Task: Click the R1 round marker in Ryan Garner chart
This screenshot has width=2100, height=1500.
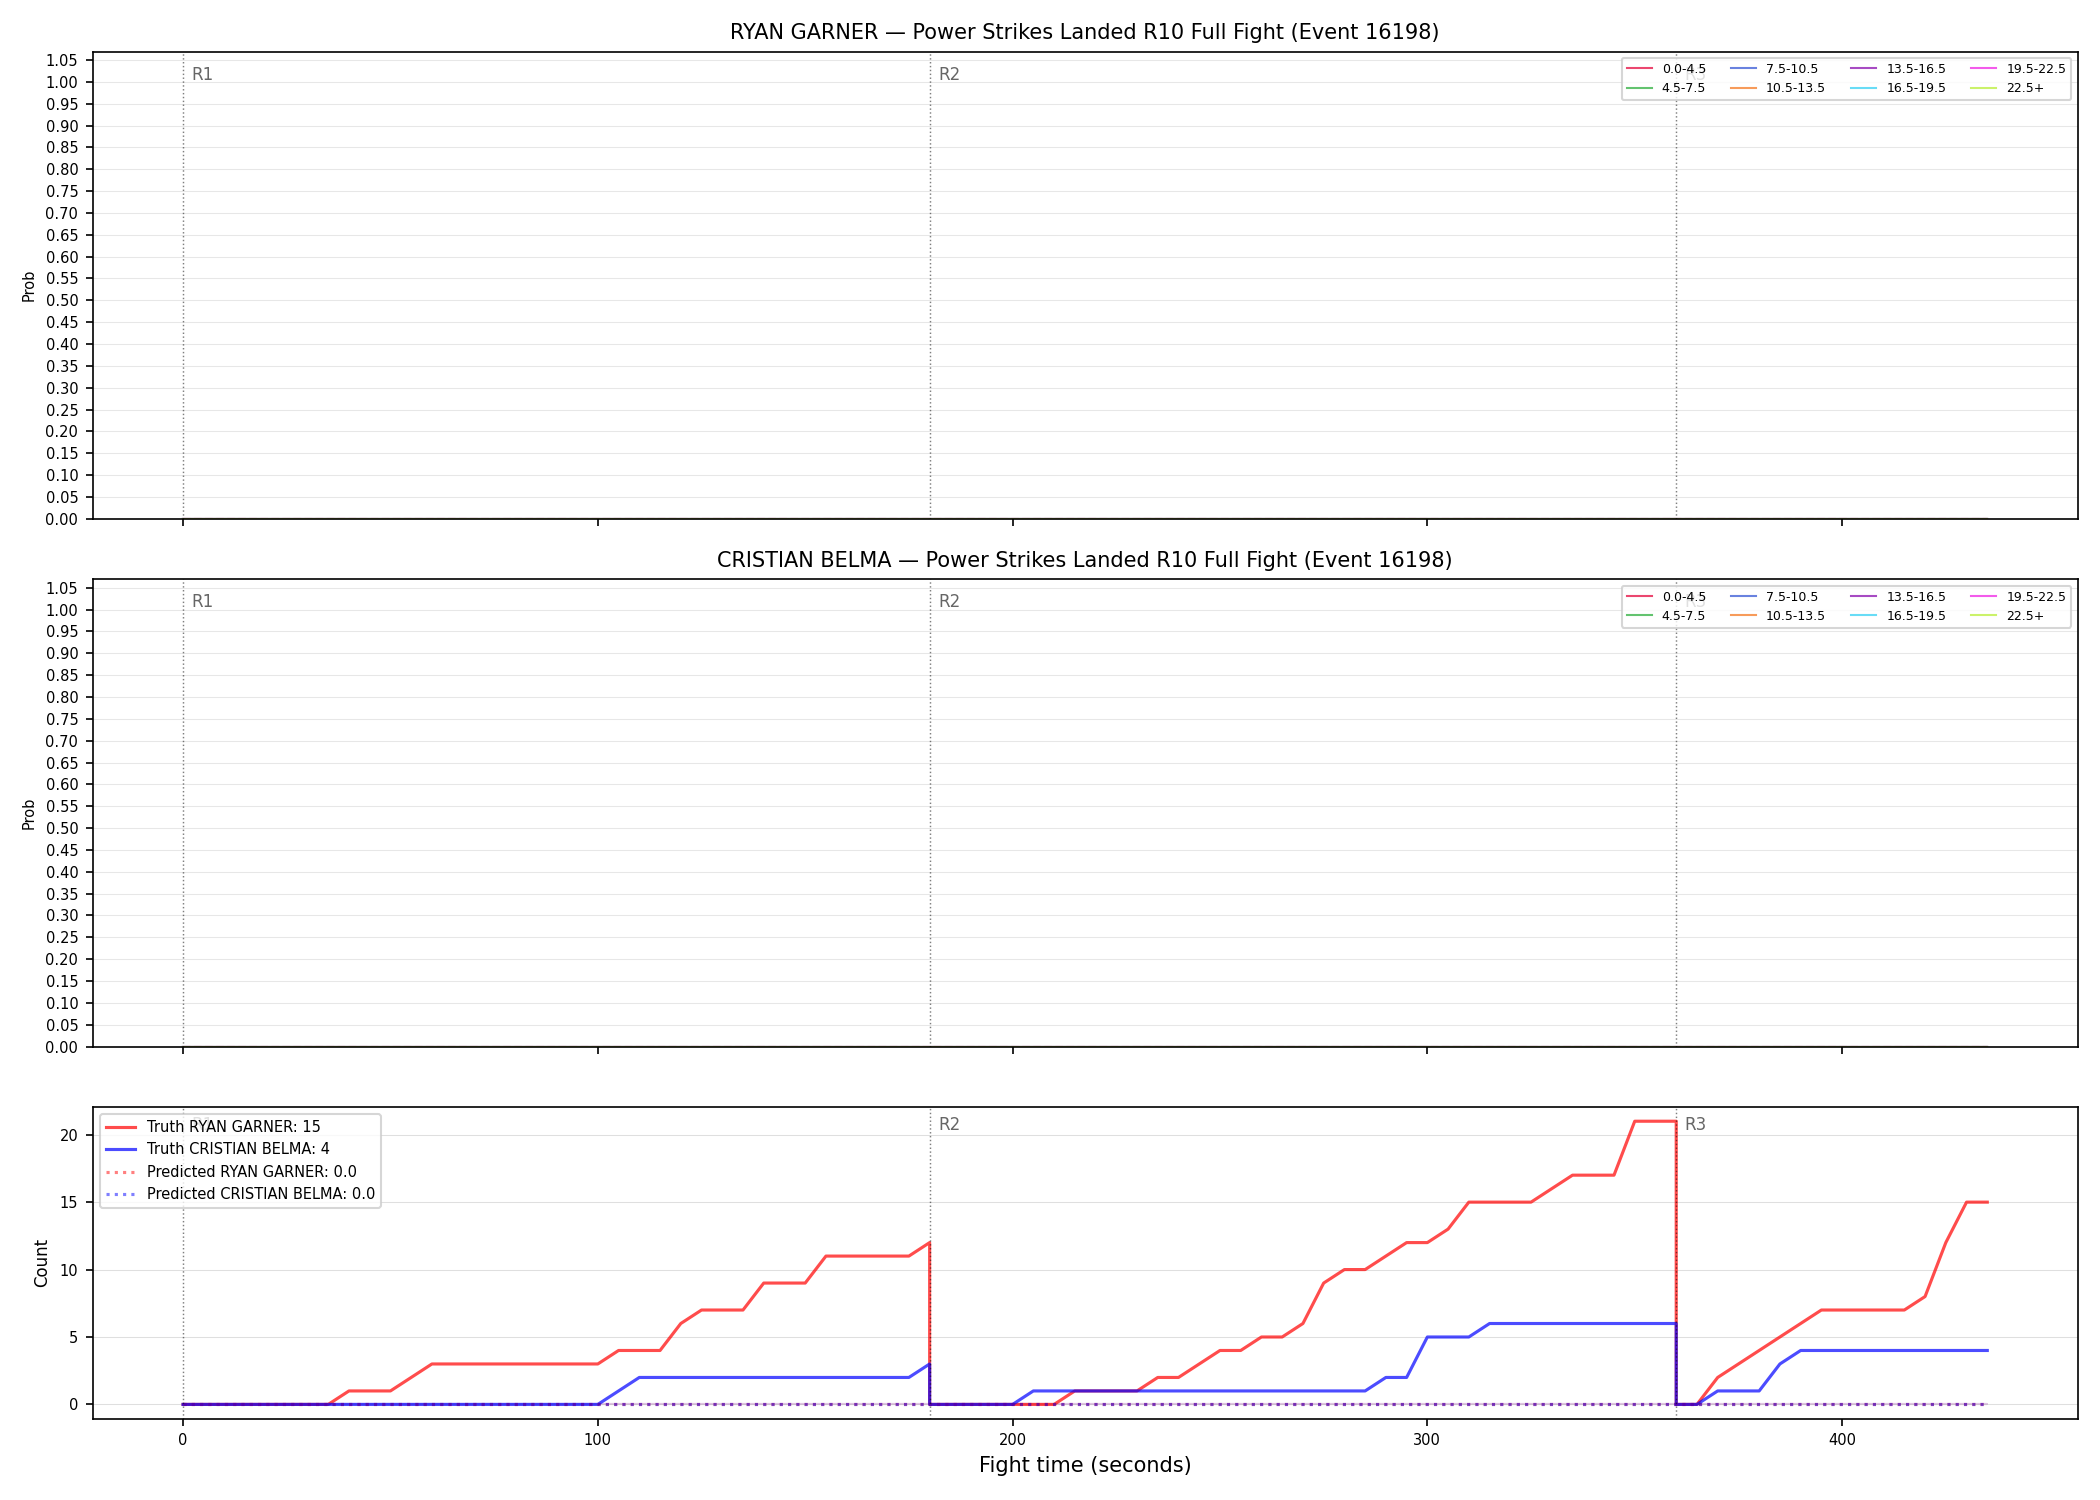Action: coord(202,74)
